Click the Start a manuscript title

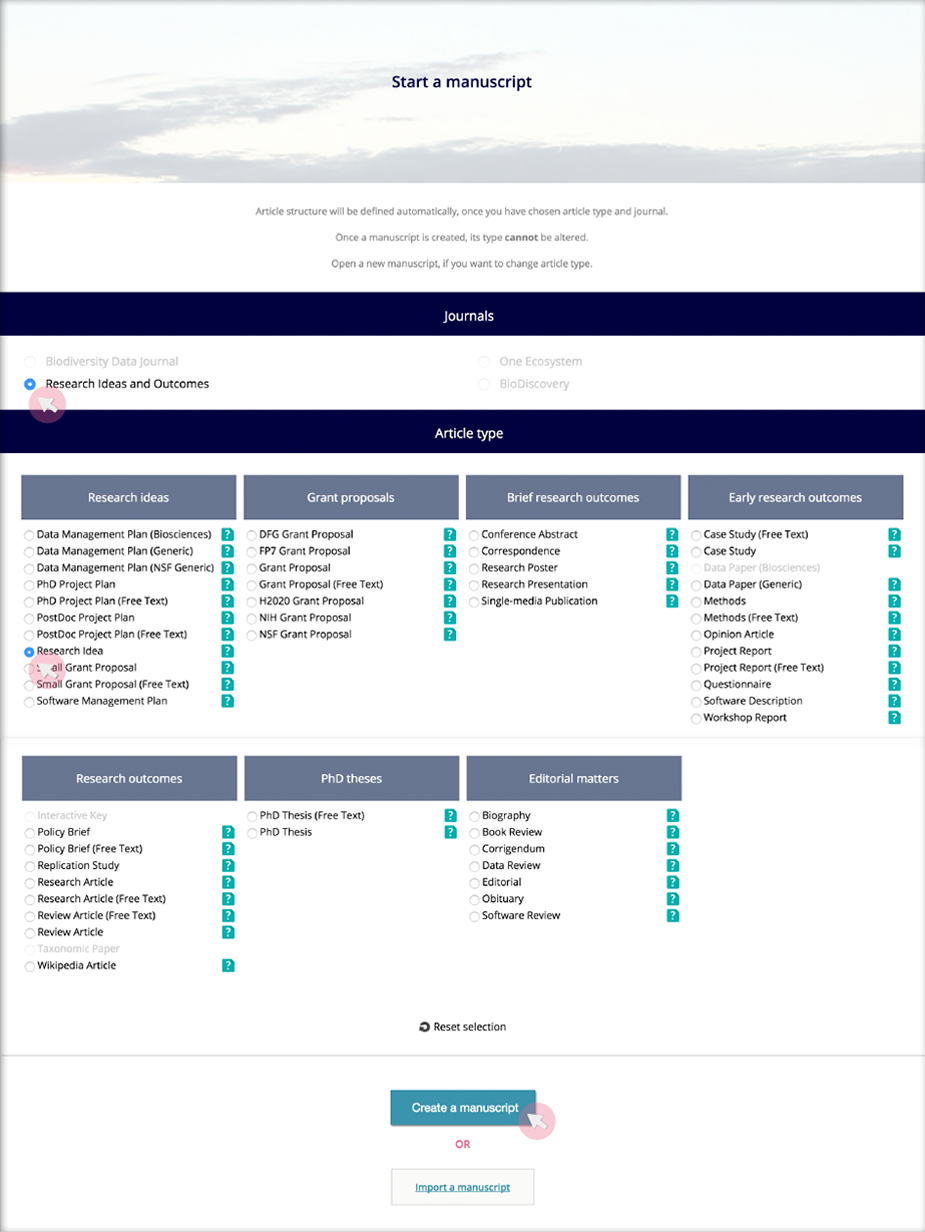pyautogui.click(x=462, y=82)
